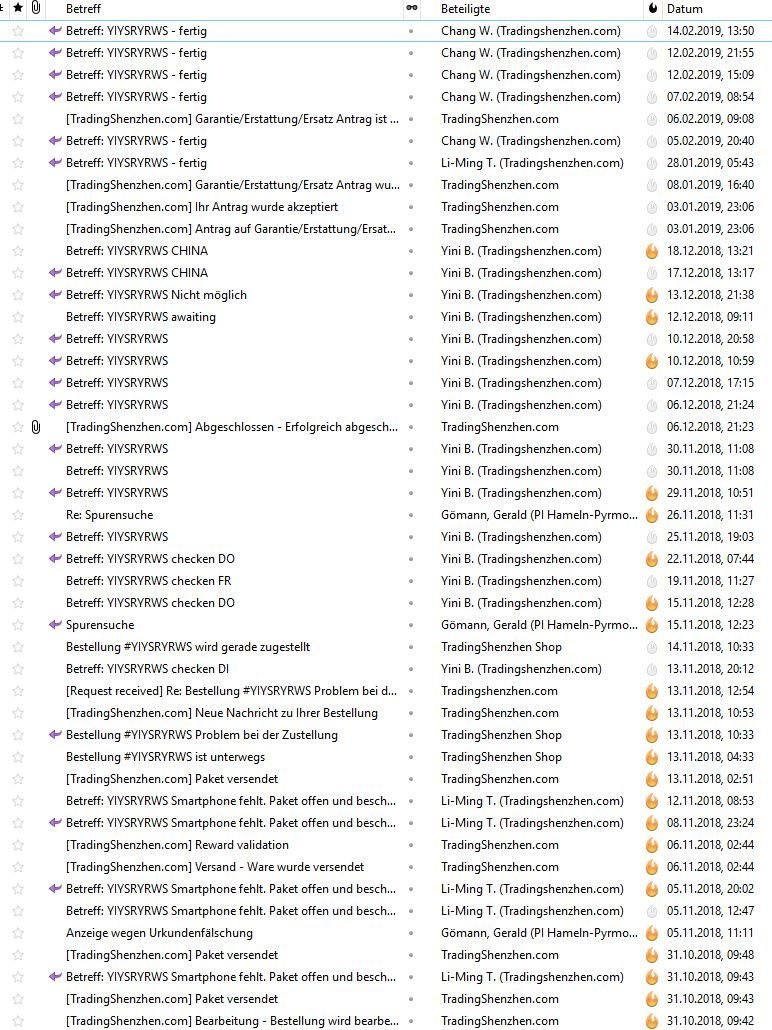The width and height of the screenshot is (772, 1030).
Task: Toggle junk flame on 12.11.2018, 08:53 message
Action: tap(652, 801)
